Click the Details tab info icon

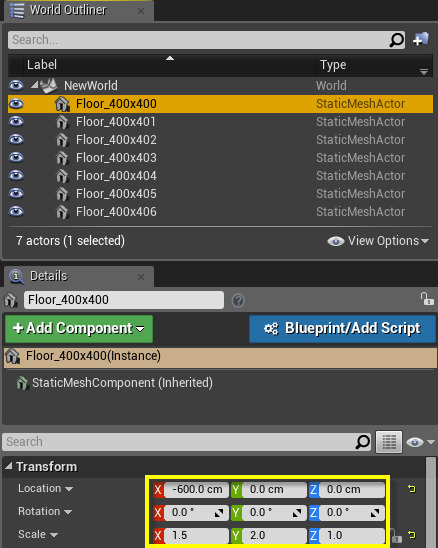pos(16,277)
